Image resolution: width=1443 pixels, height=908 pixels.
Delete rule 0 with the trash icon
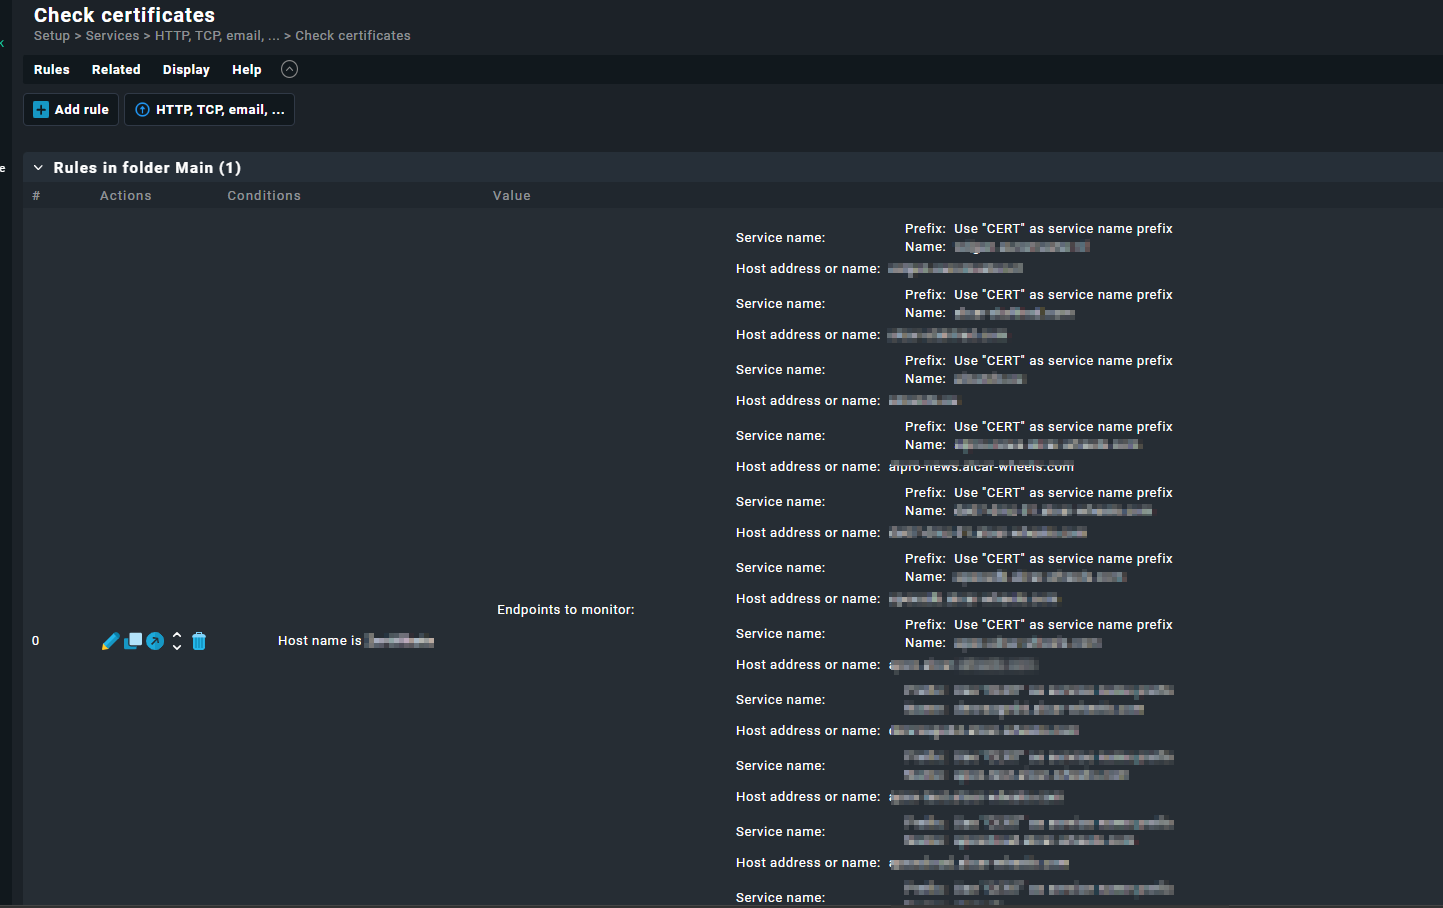point(199,641)
